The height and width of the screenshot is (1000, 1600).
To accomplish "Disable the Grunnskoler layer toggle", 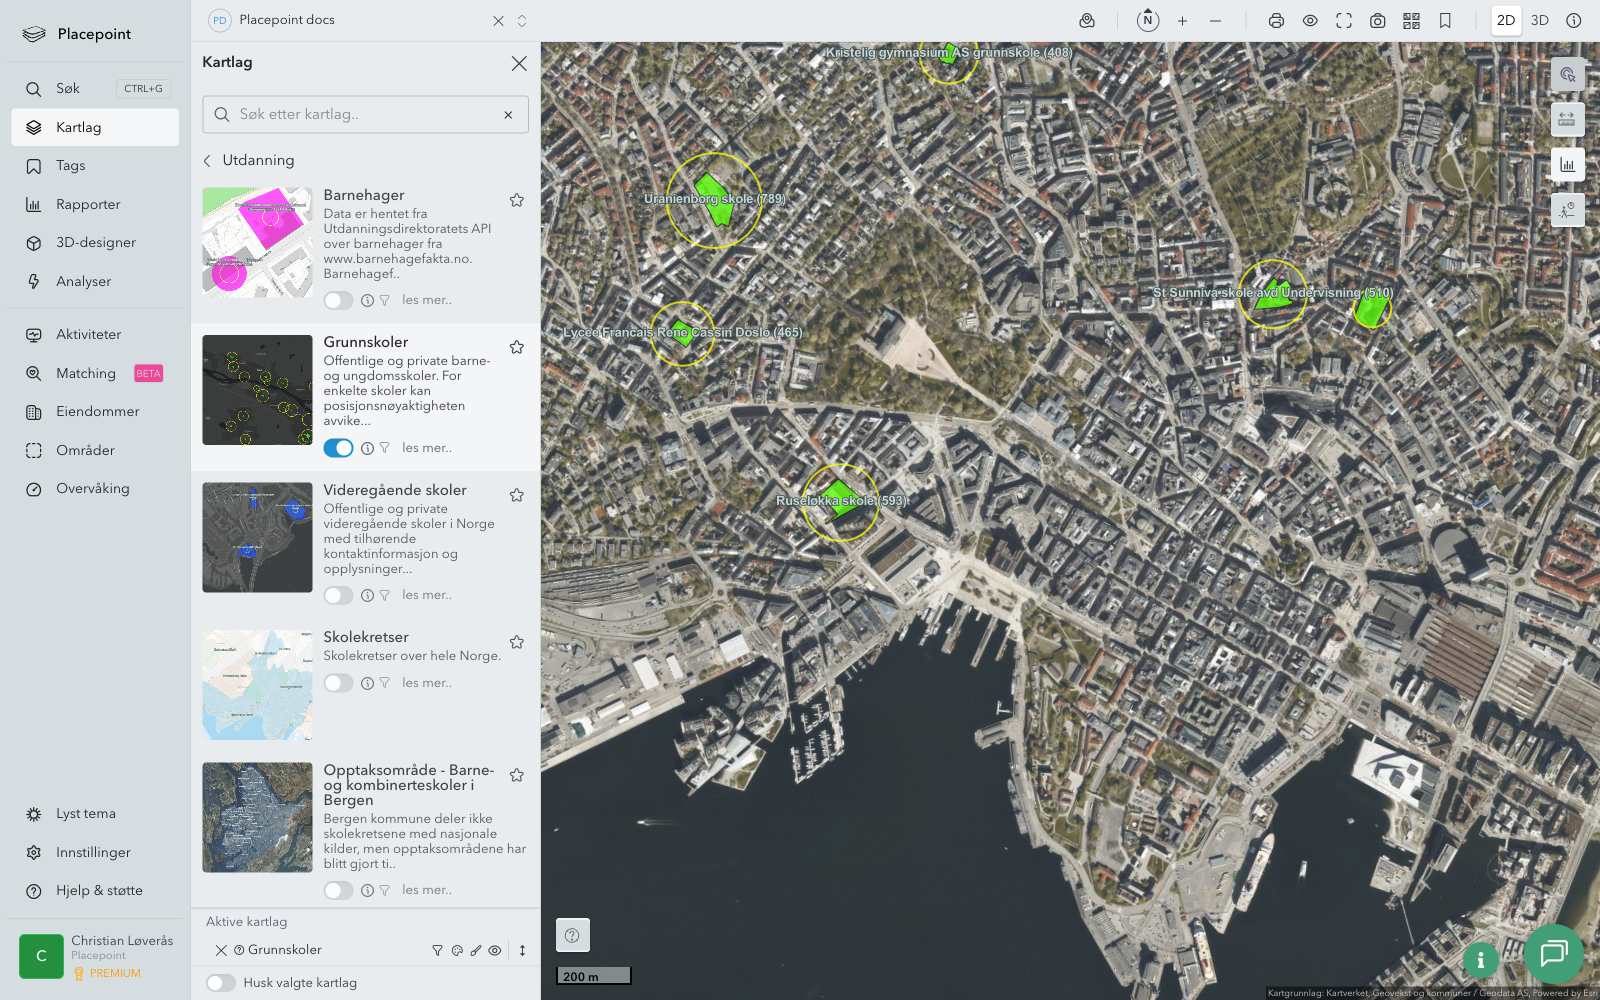I will (x=338, y=448).
